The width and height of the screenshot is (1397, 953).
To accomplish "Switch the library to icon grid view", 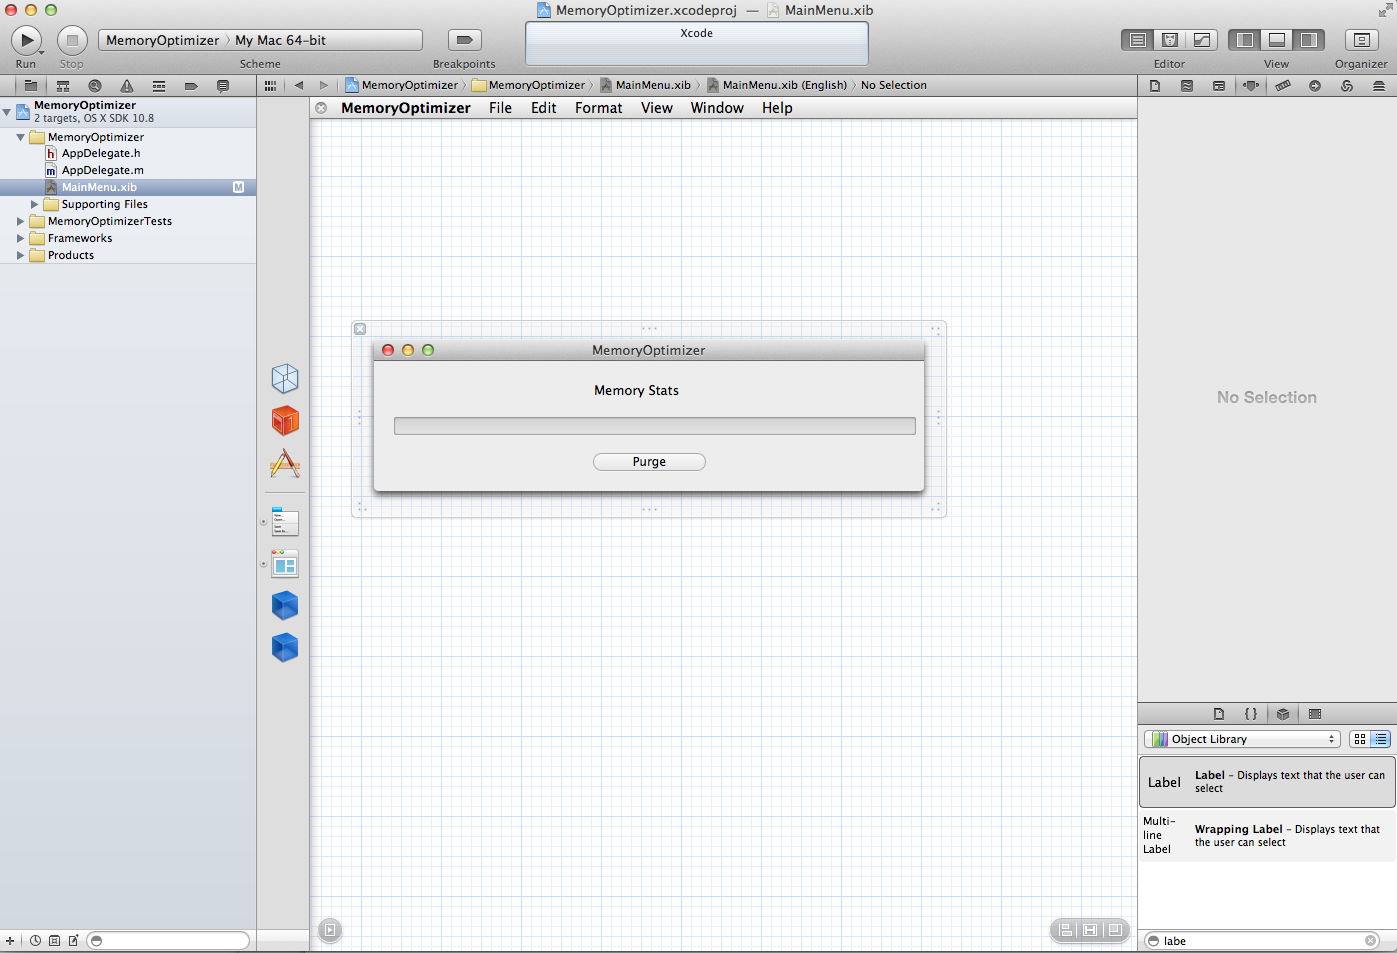I will pos(1360,739).
